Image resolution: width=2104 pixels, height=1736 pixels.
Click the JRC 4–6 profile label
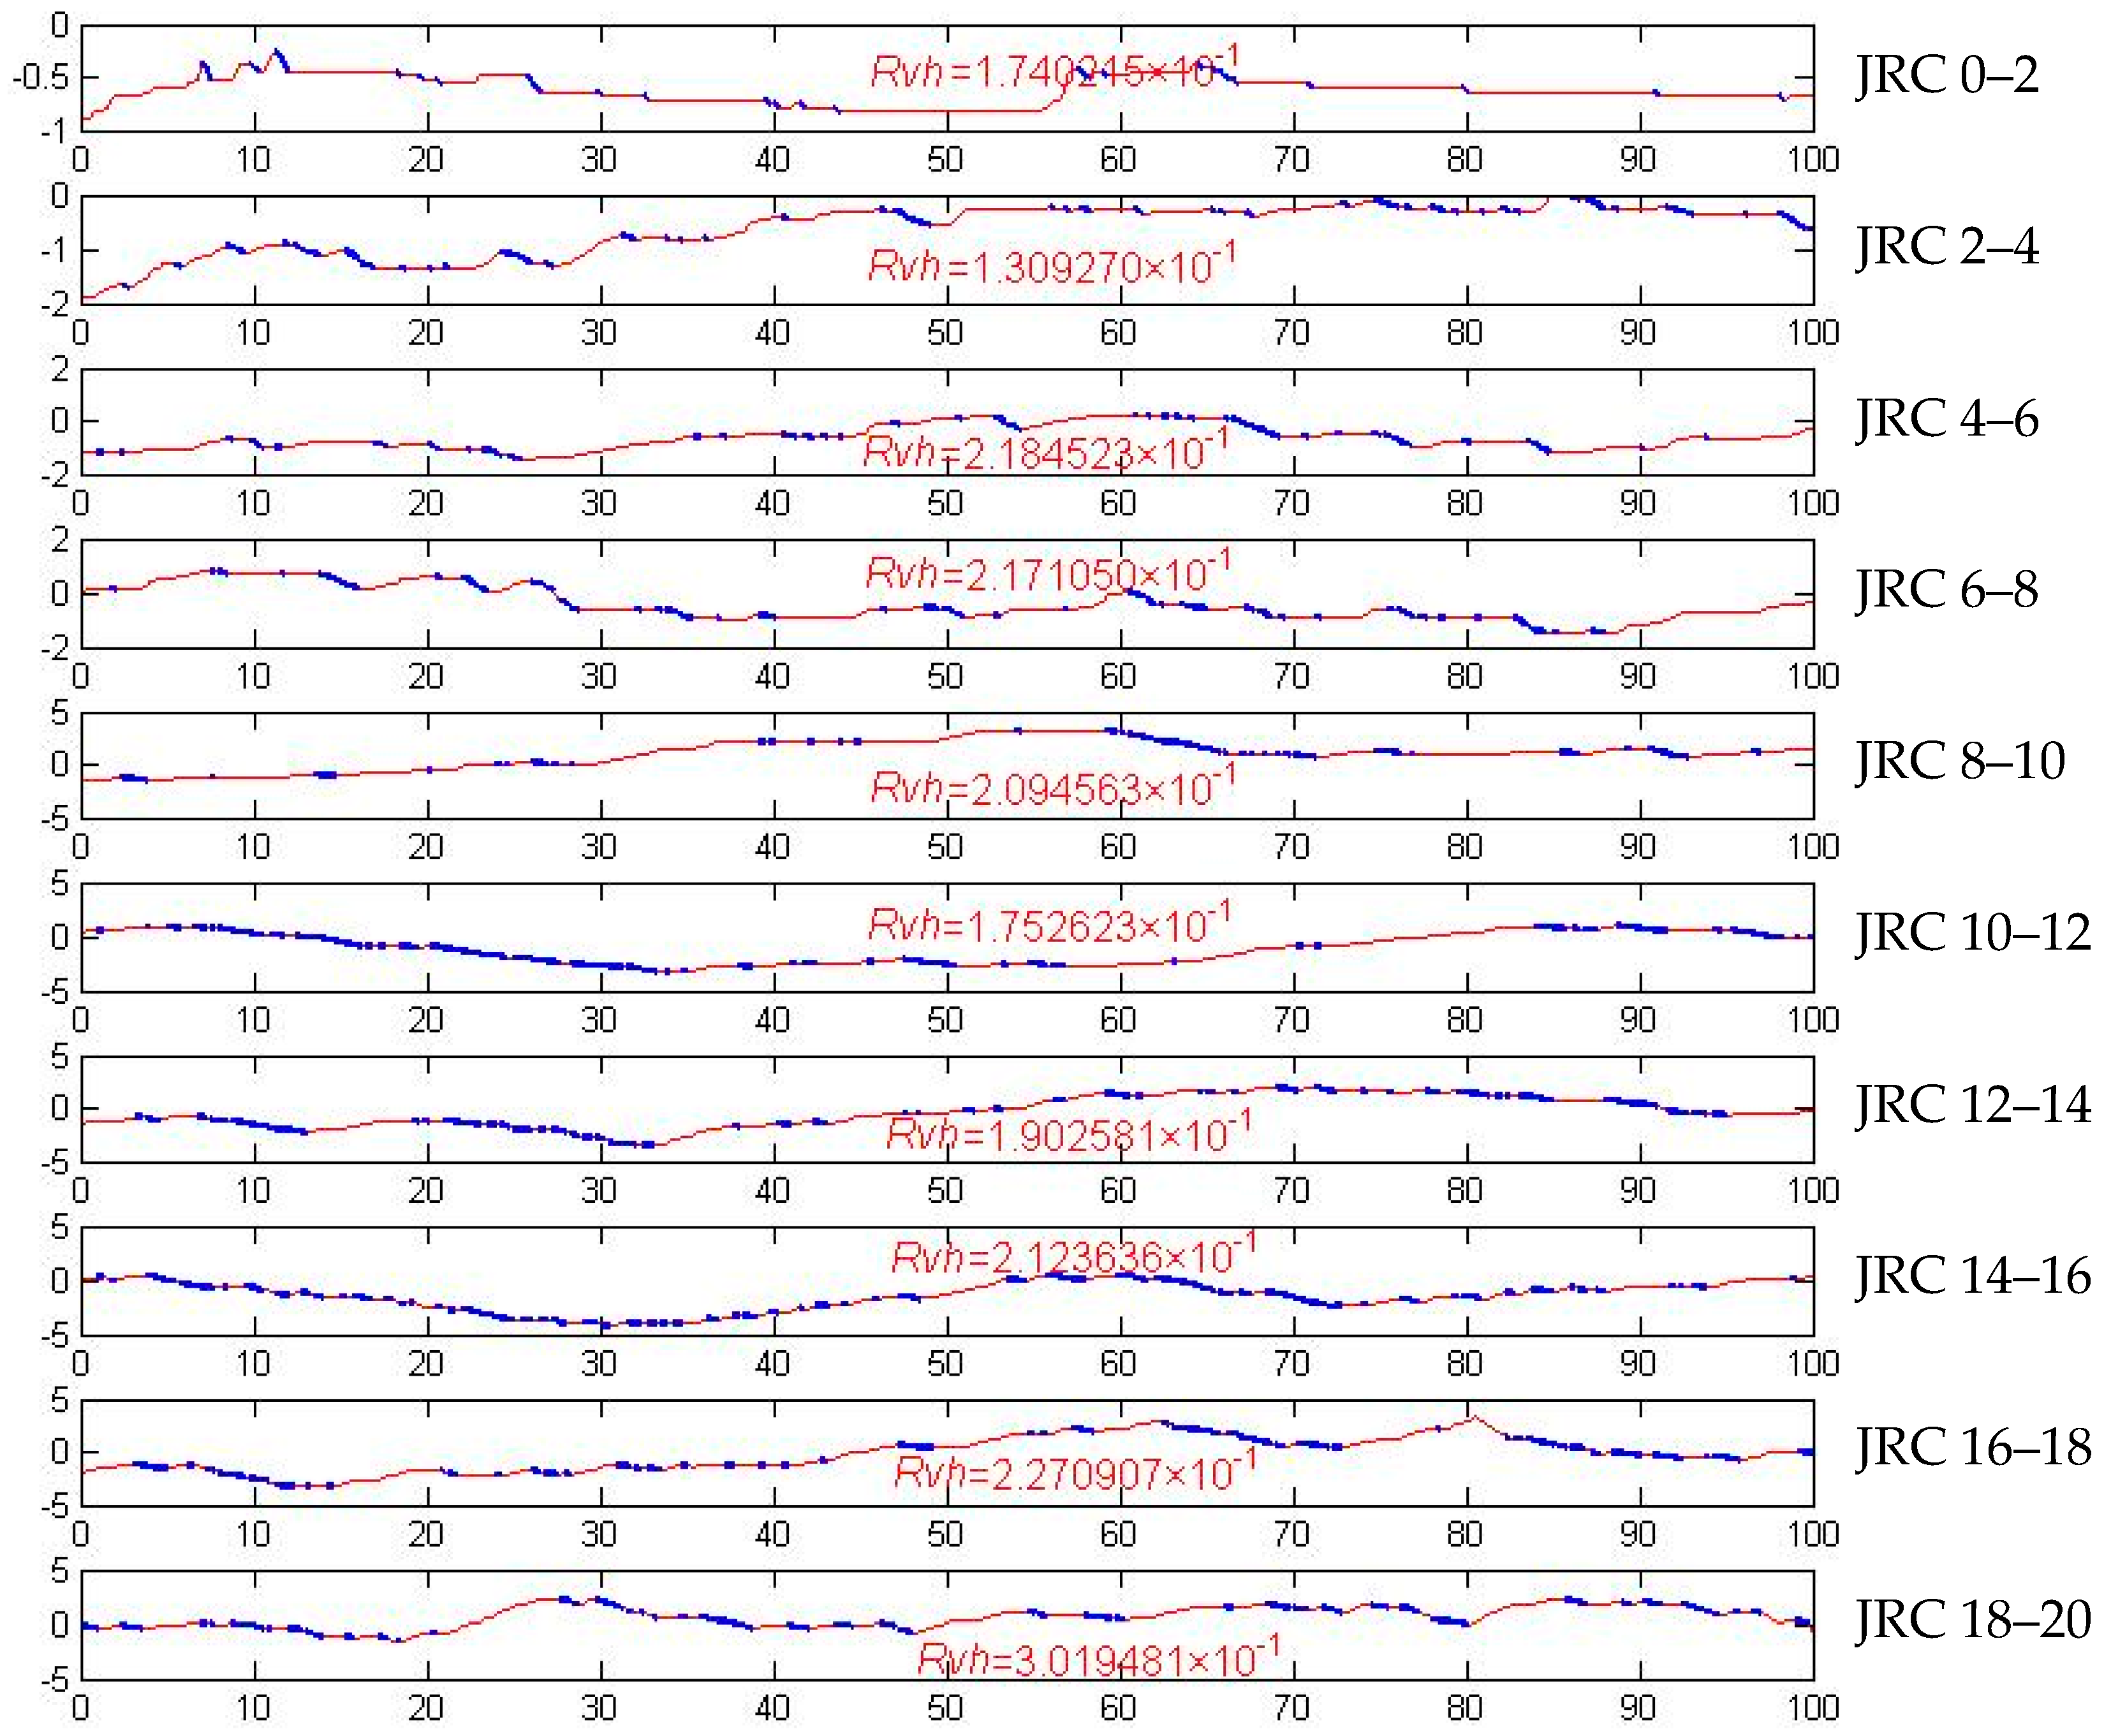[x=1946, y=419]
